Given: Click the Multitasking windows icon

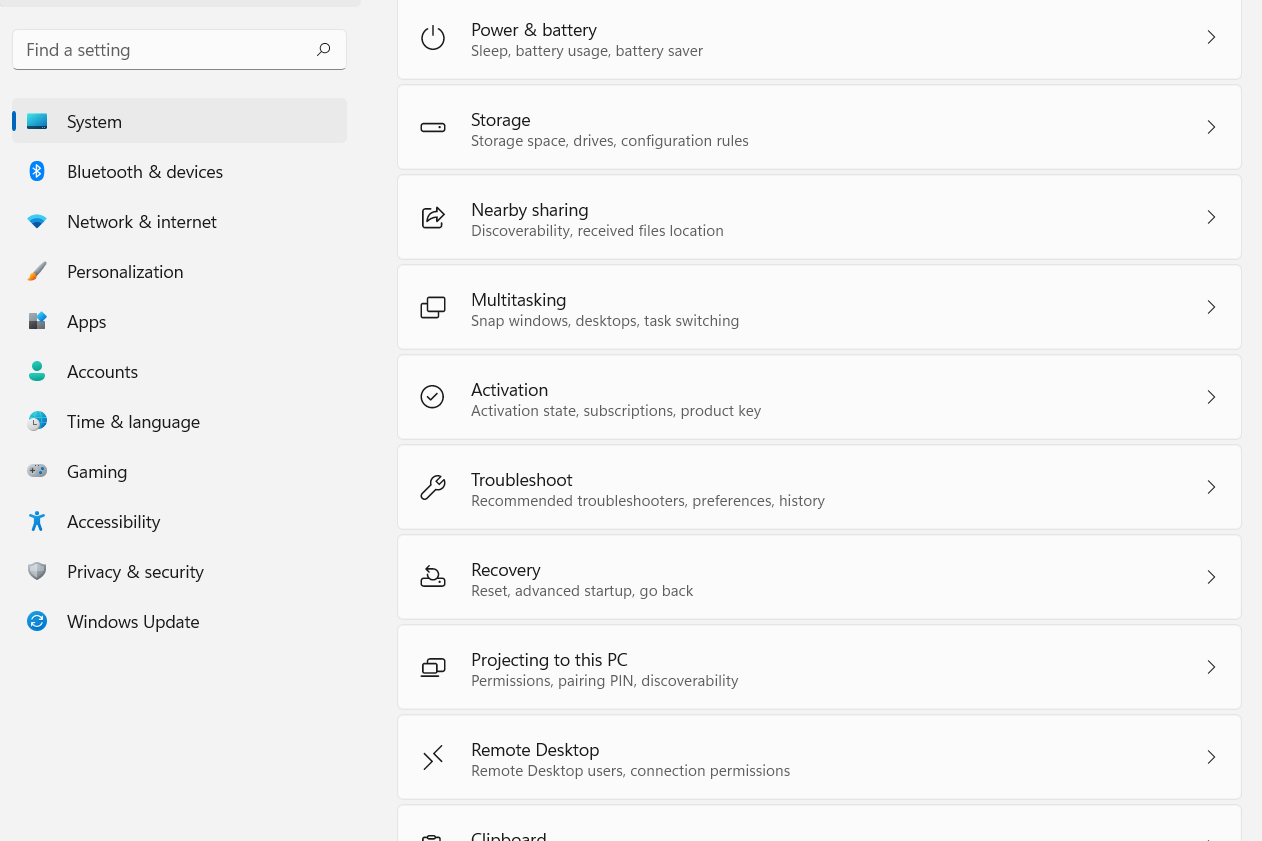Looking at the screenshot, I should pos(432,308).
